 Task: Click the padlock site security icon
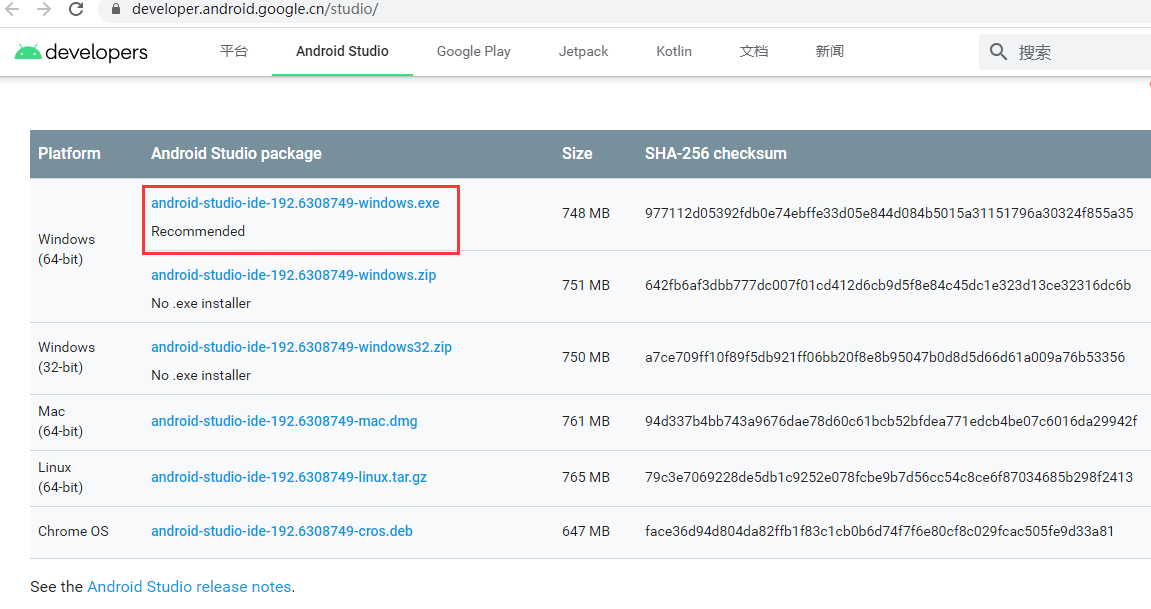116,10
